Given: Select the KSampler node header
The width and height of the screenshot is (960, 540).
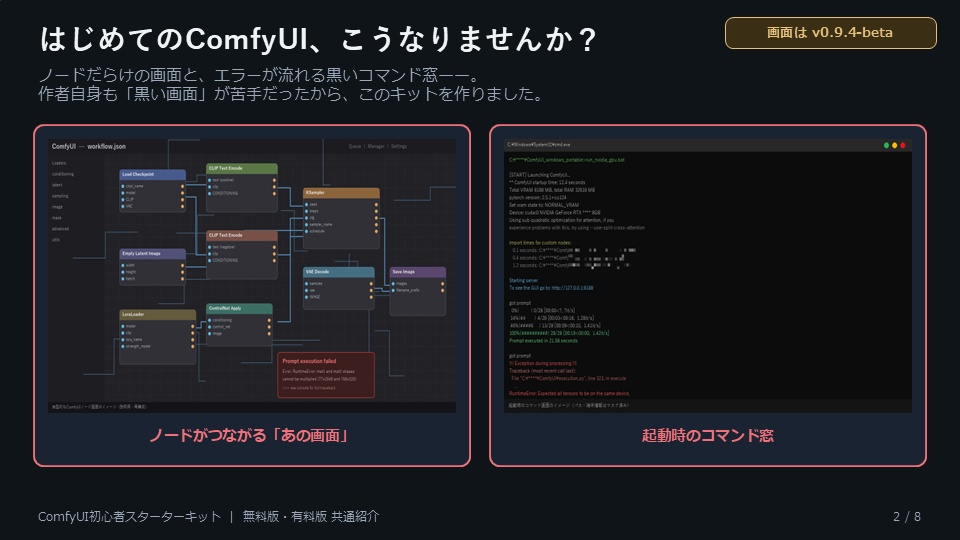Looking at the screenshot, I should tap(341, 193).
